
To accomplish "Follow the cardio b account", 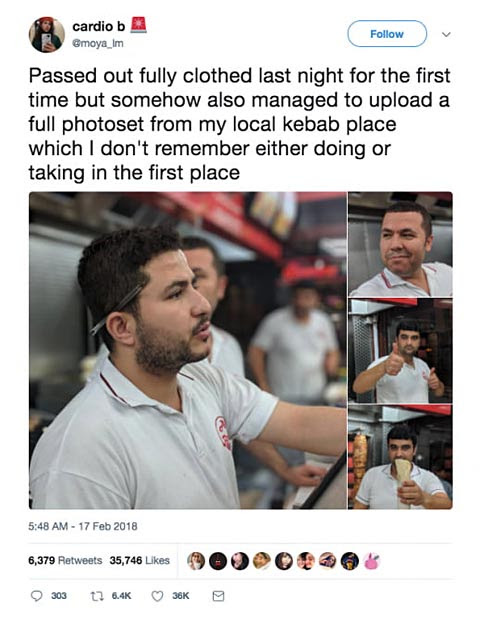I will click(387, 34).
